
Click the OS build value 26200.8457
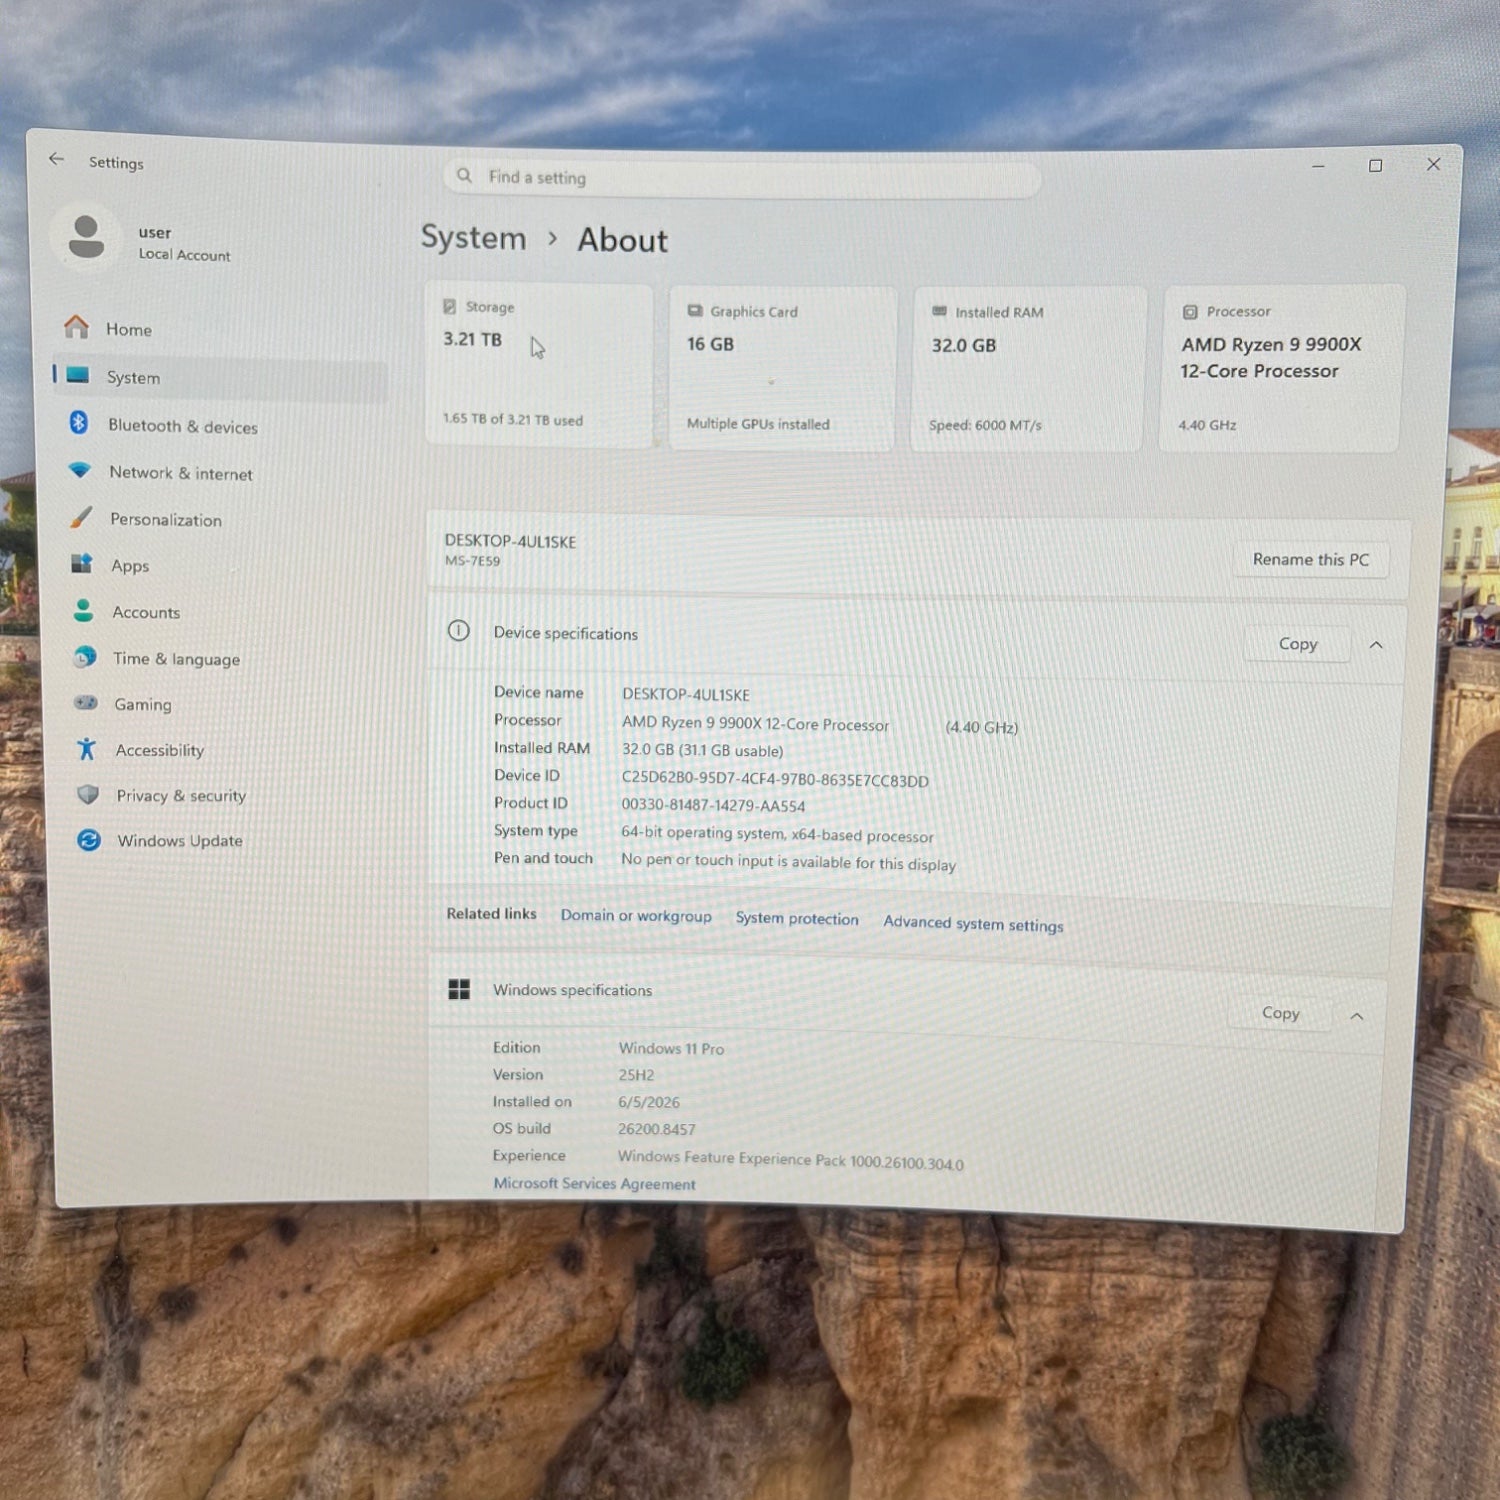pyautogui.click(x=656, y=1129)
